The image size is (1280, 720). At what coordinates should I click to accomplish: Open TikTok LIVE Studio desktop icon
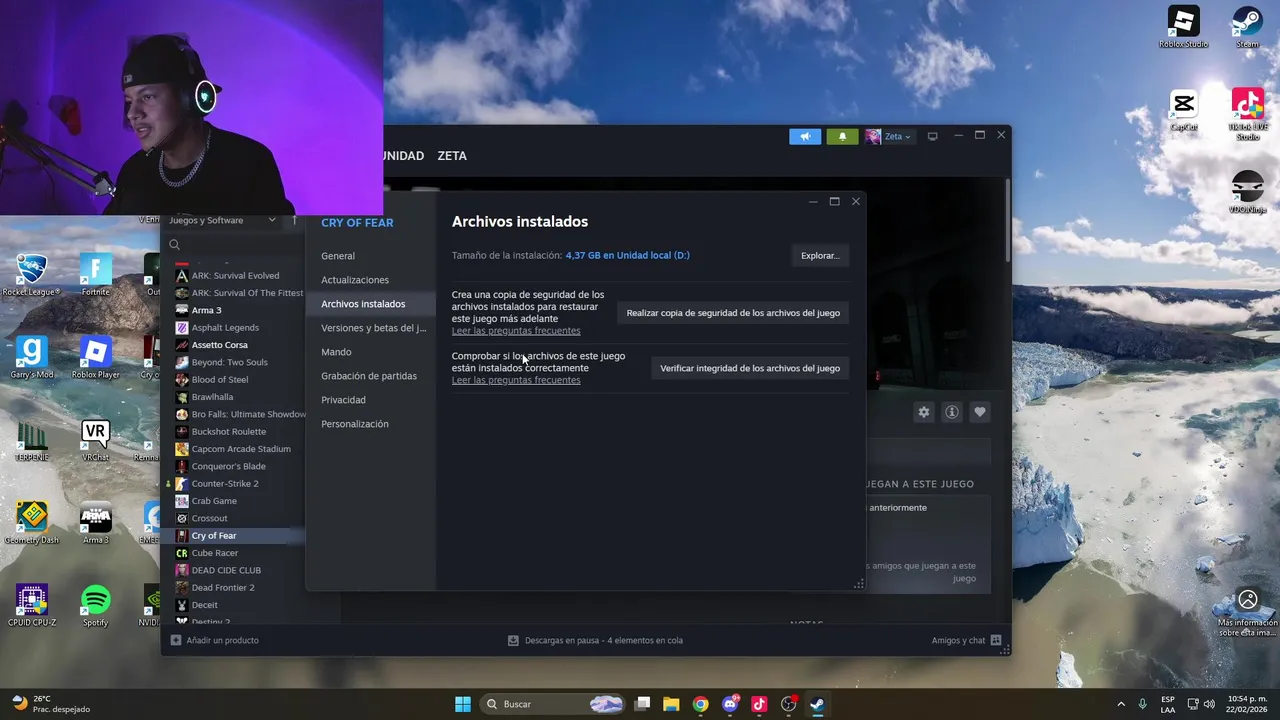pyautogui.click(x=1247, y=113)
